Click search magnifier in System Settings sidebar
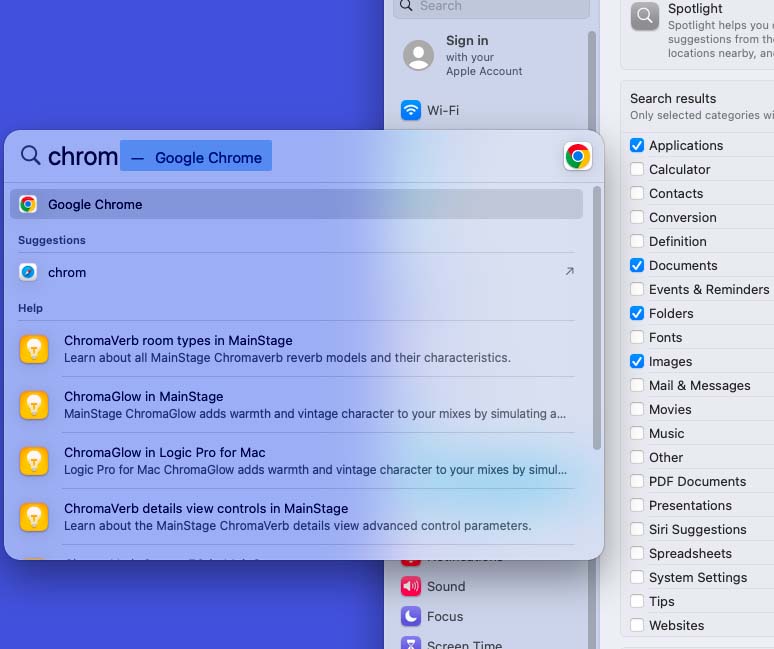 (406, 5)
